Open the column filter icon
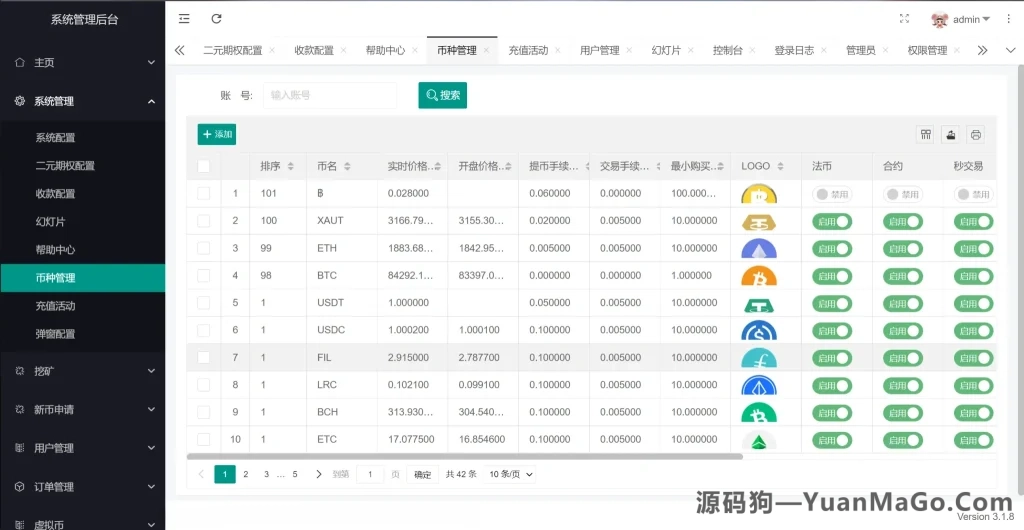Screen dimensions: 1024x530 point(925,134)
